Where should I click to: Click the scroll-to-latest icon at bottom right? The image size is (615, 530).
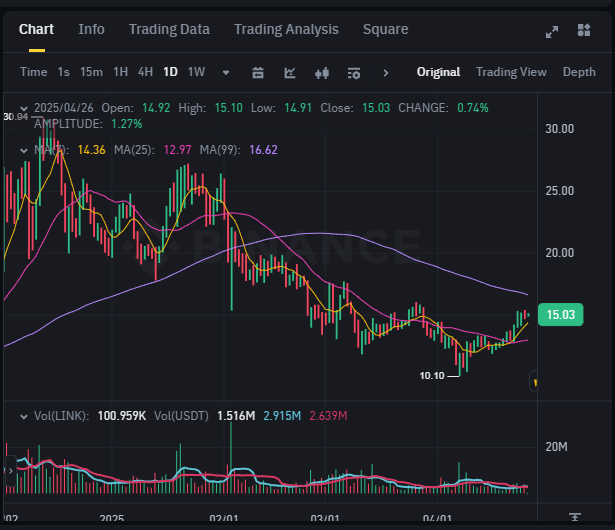pos(575,517)
